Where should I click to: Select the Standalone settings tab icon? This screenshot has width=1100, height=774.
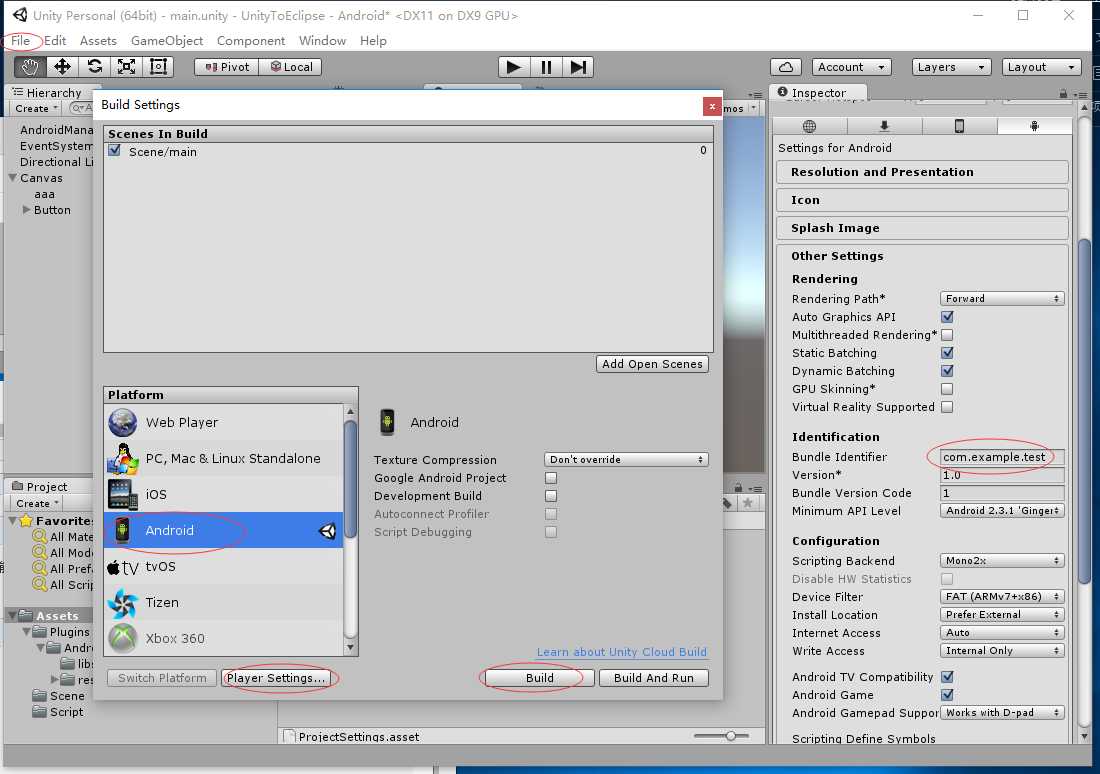(885, 126)
